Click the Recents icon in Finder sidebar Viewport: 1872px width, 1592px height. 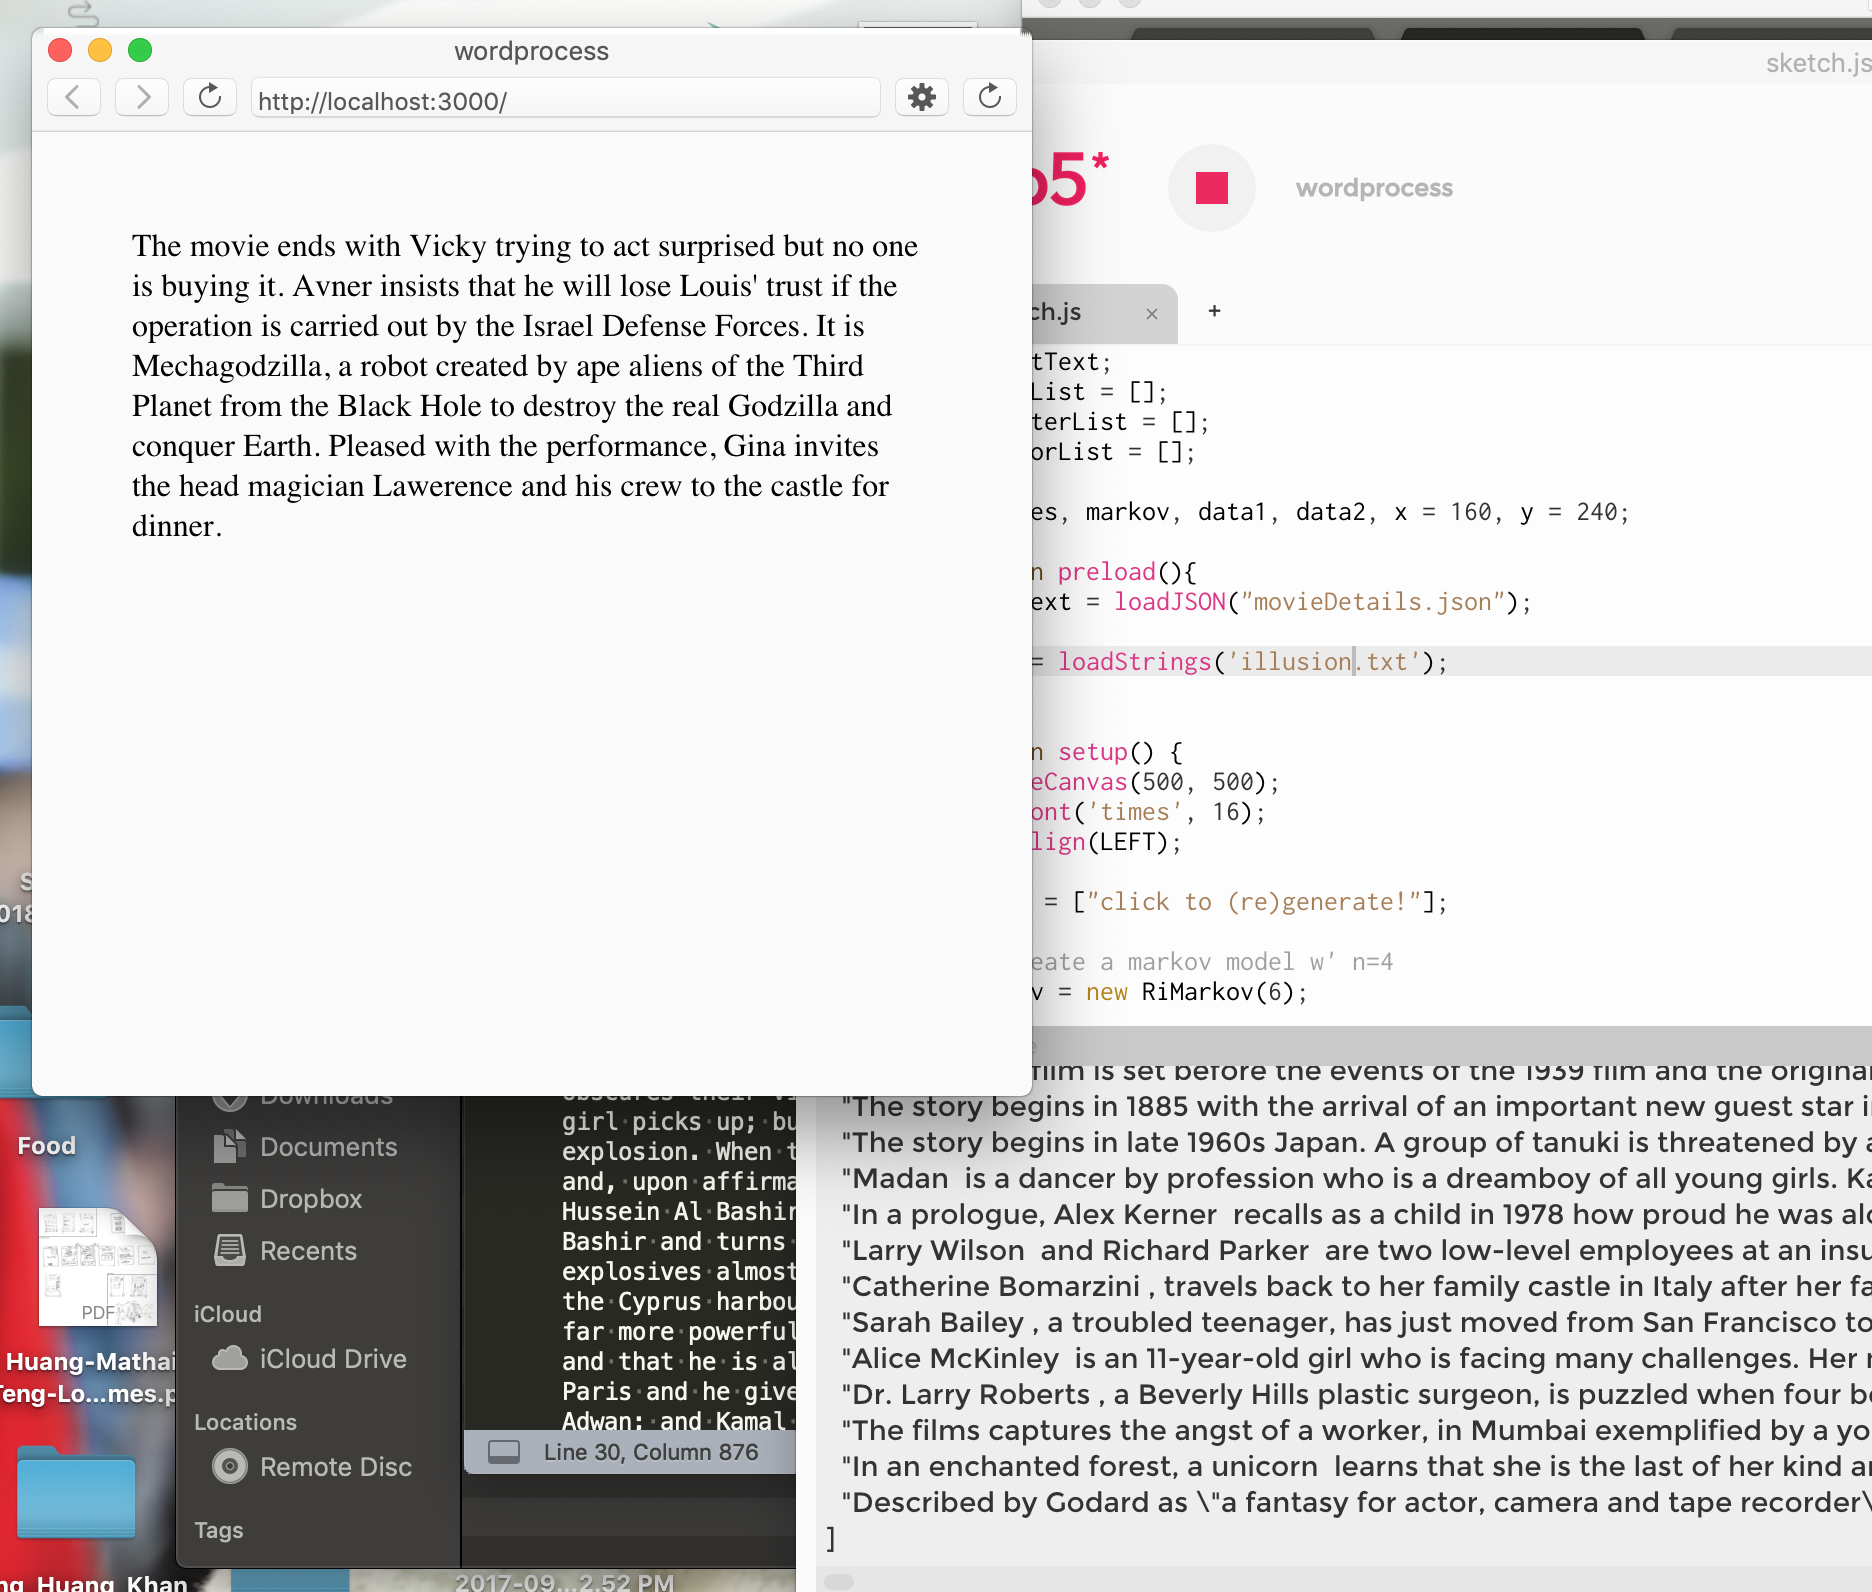(230, 1250)
